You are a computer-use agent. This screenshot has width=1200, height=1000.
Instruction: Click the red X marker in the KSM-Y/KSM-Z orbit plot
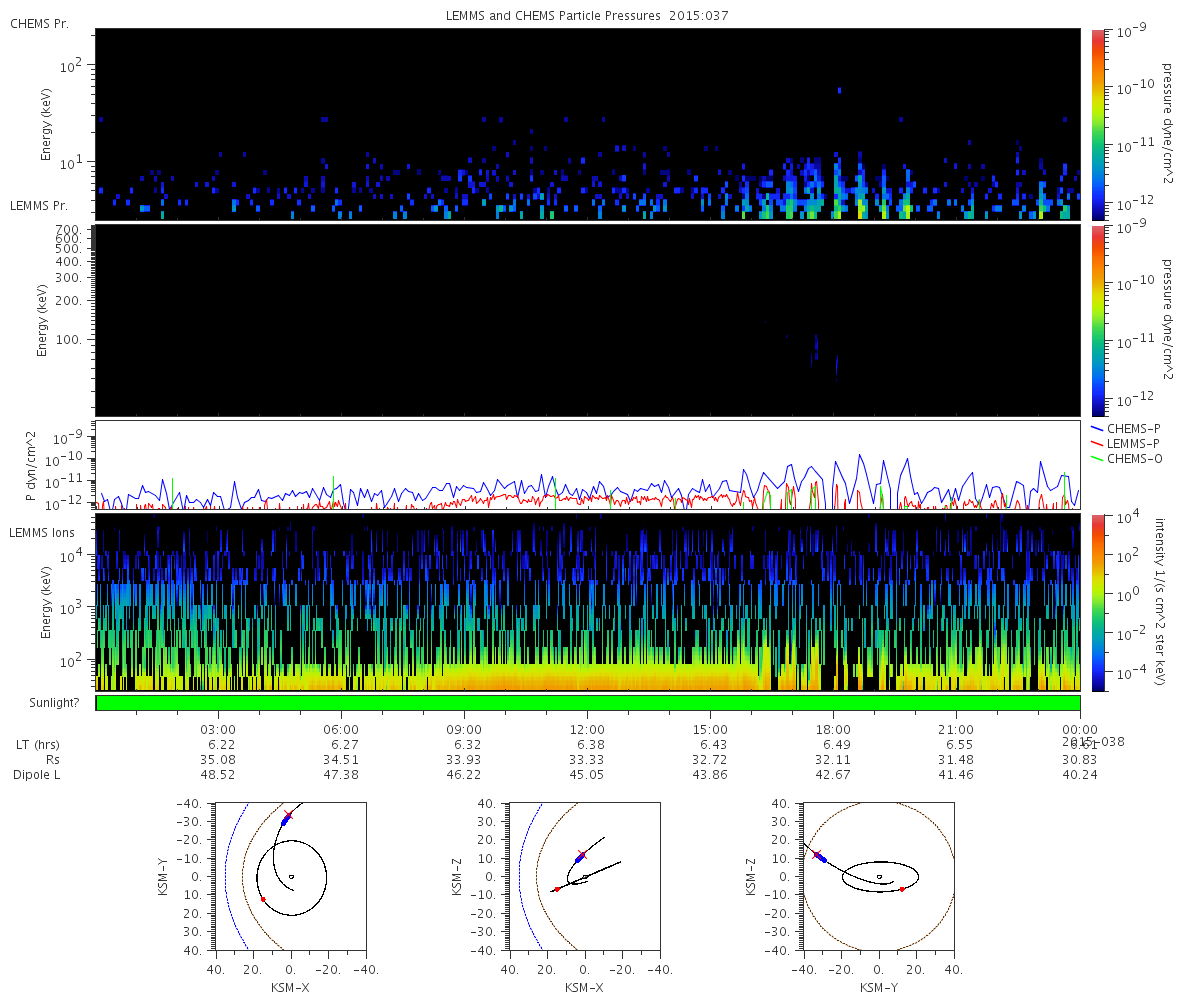click(x=817, y=855)
